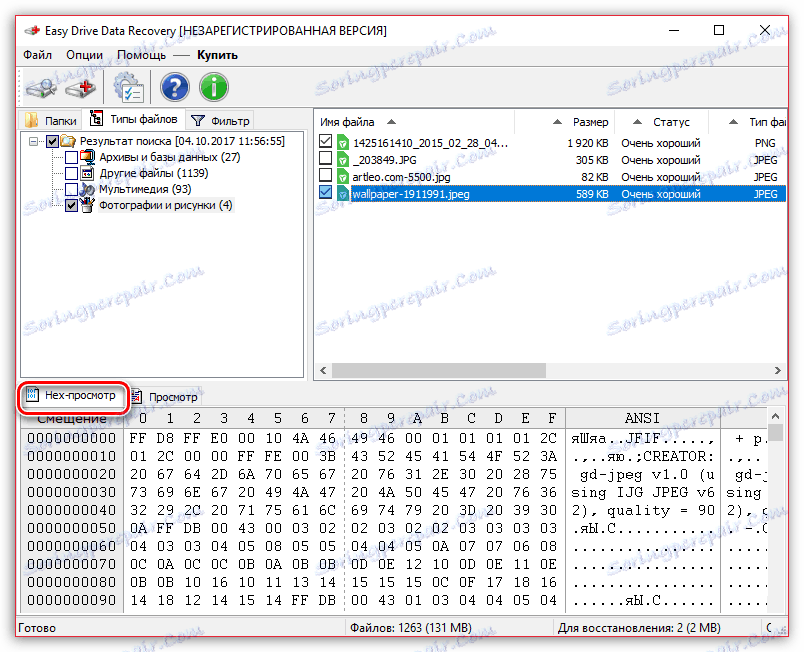Select the Мультимедиа (93) tree item

click(x=145, y=189)
